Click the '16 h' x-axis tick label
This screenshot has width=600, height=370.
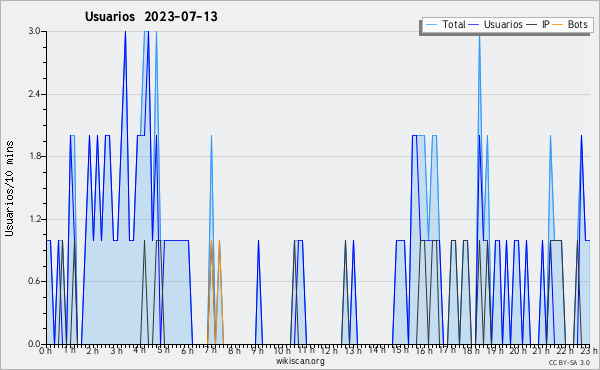point(424,351)
